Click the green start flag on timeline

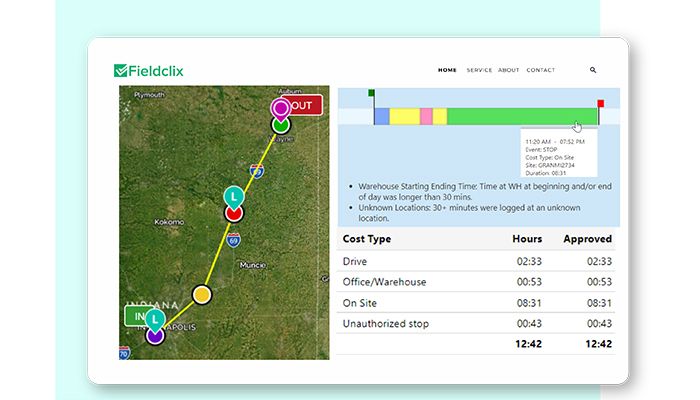(x=371, y=93)
